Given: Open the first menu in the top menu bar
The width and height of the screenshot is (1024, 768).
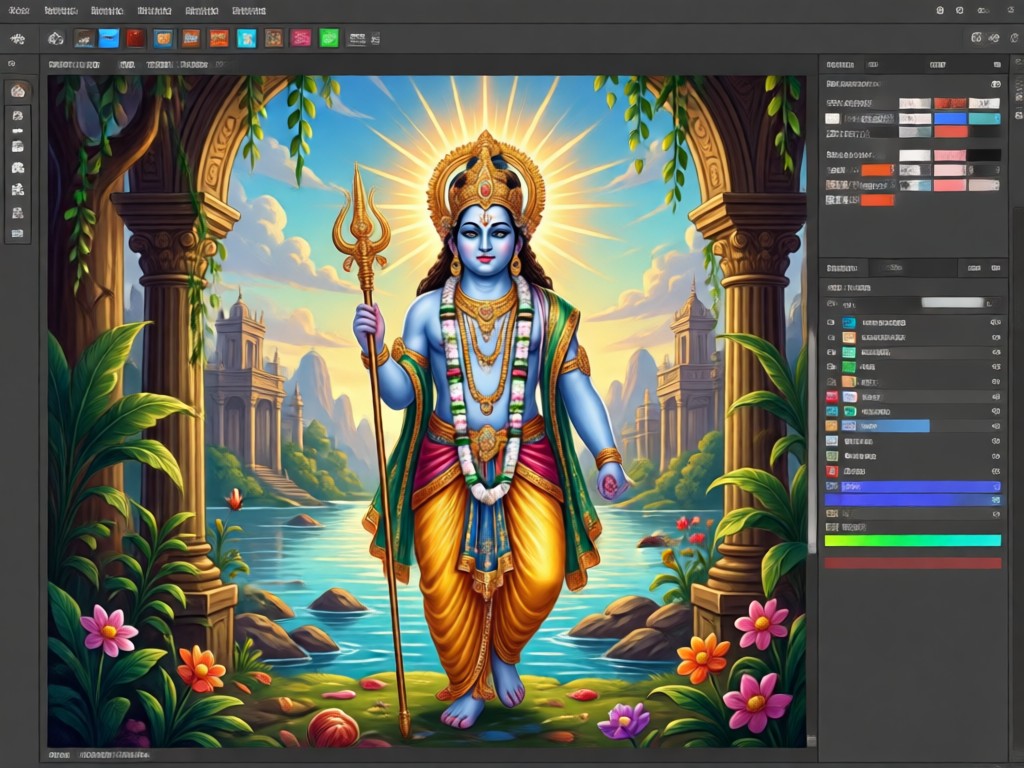Looking at the screenshot, I should tap(18, 11).
